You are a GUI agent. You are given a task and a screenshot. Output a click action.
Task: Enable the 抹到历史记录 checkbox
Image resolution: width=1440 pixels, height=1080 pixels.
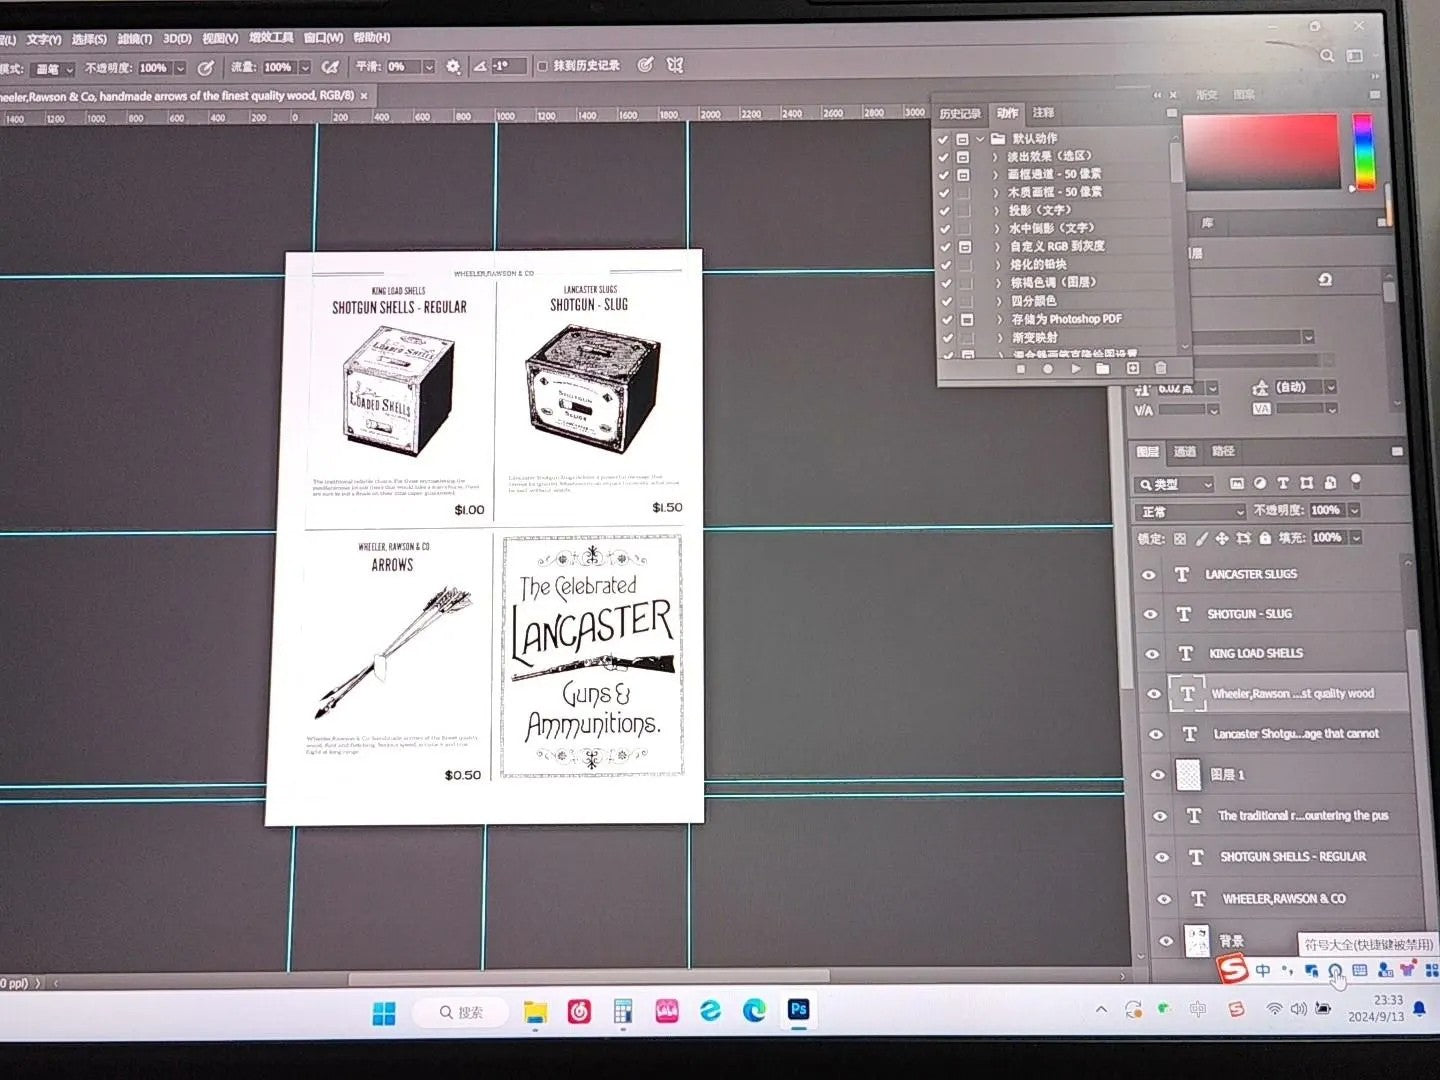[x=542, y=66]
